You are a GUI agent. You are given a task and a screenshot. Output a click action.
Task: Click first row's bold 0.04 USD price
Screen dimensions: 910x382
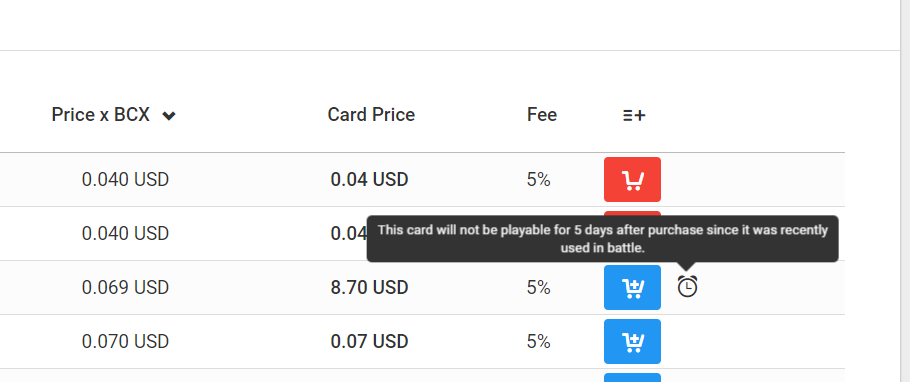point(369,180)
